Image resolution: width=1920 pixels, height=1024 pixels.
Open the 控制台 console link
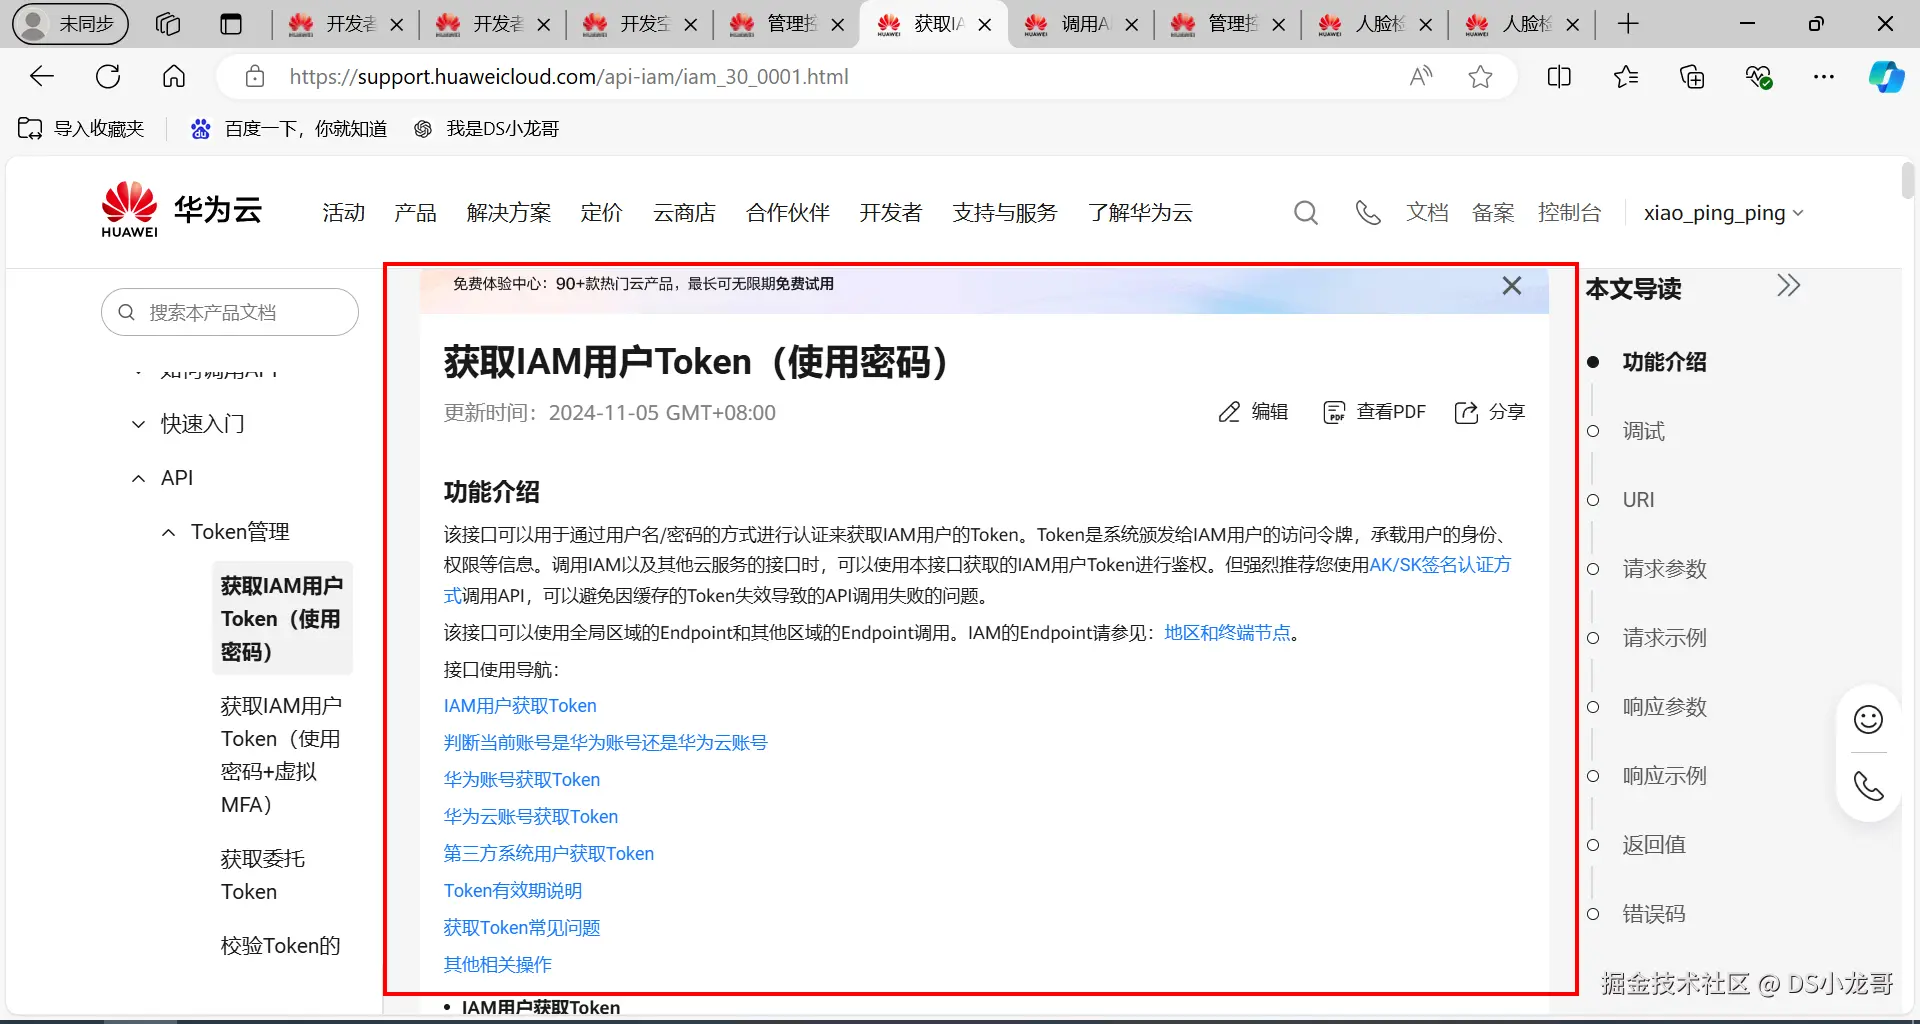click(1569, 212)
